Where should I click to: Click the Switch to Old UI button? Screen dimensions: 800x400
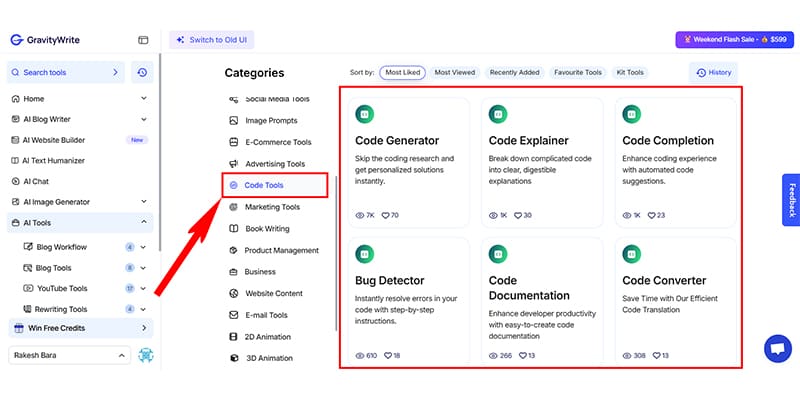(212, 40)
